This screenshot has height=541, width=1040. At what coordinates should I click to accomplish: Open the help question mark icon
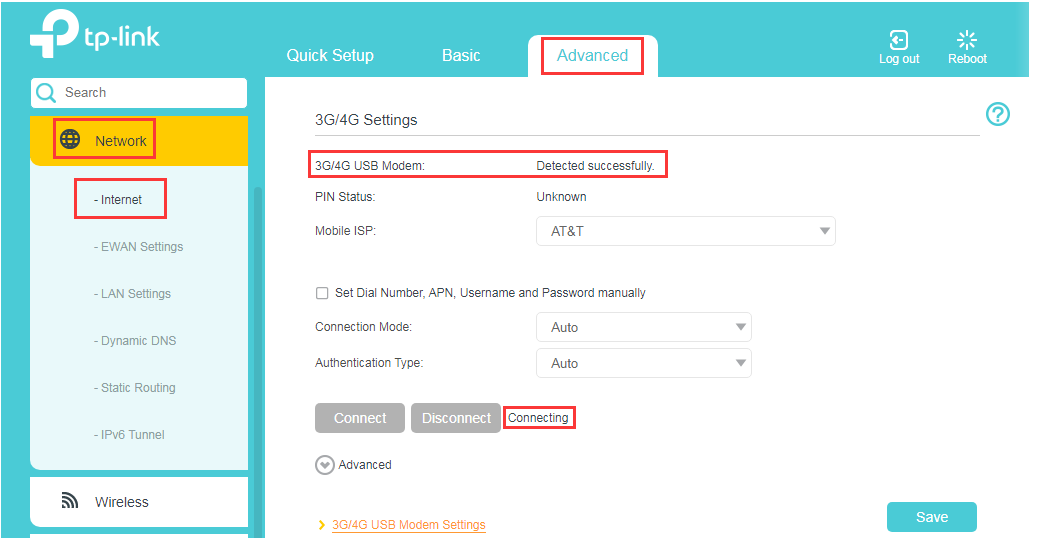pyautogui.click(x=997, y=114)
